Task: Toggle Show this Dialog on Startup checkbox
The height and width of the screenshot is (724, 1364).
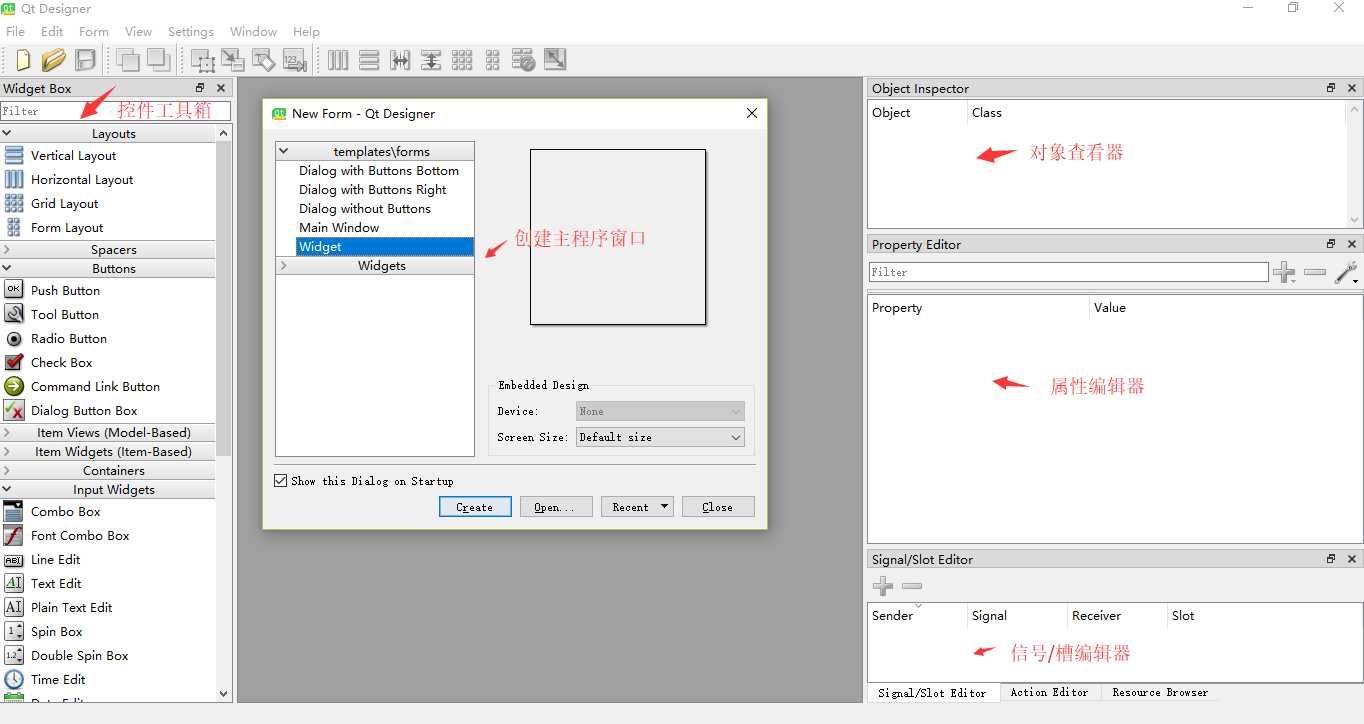Action: 281,481
